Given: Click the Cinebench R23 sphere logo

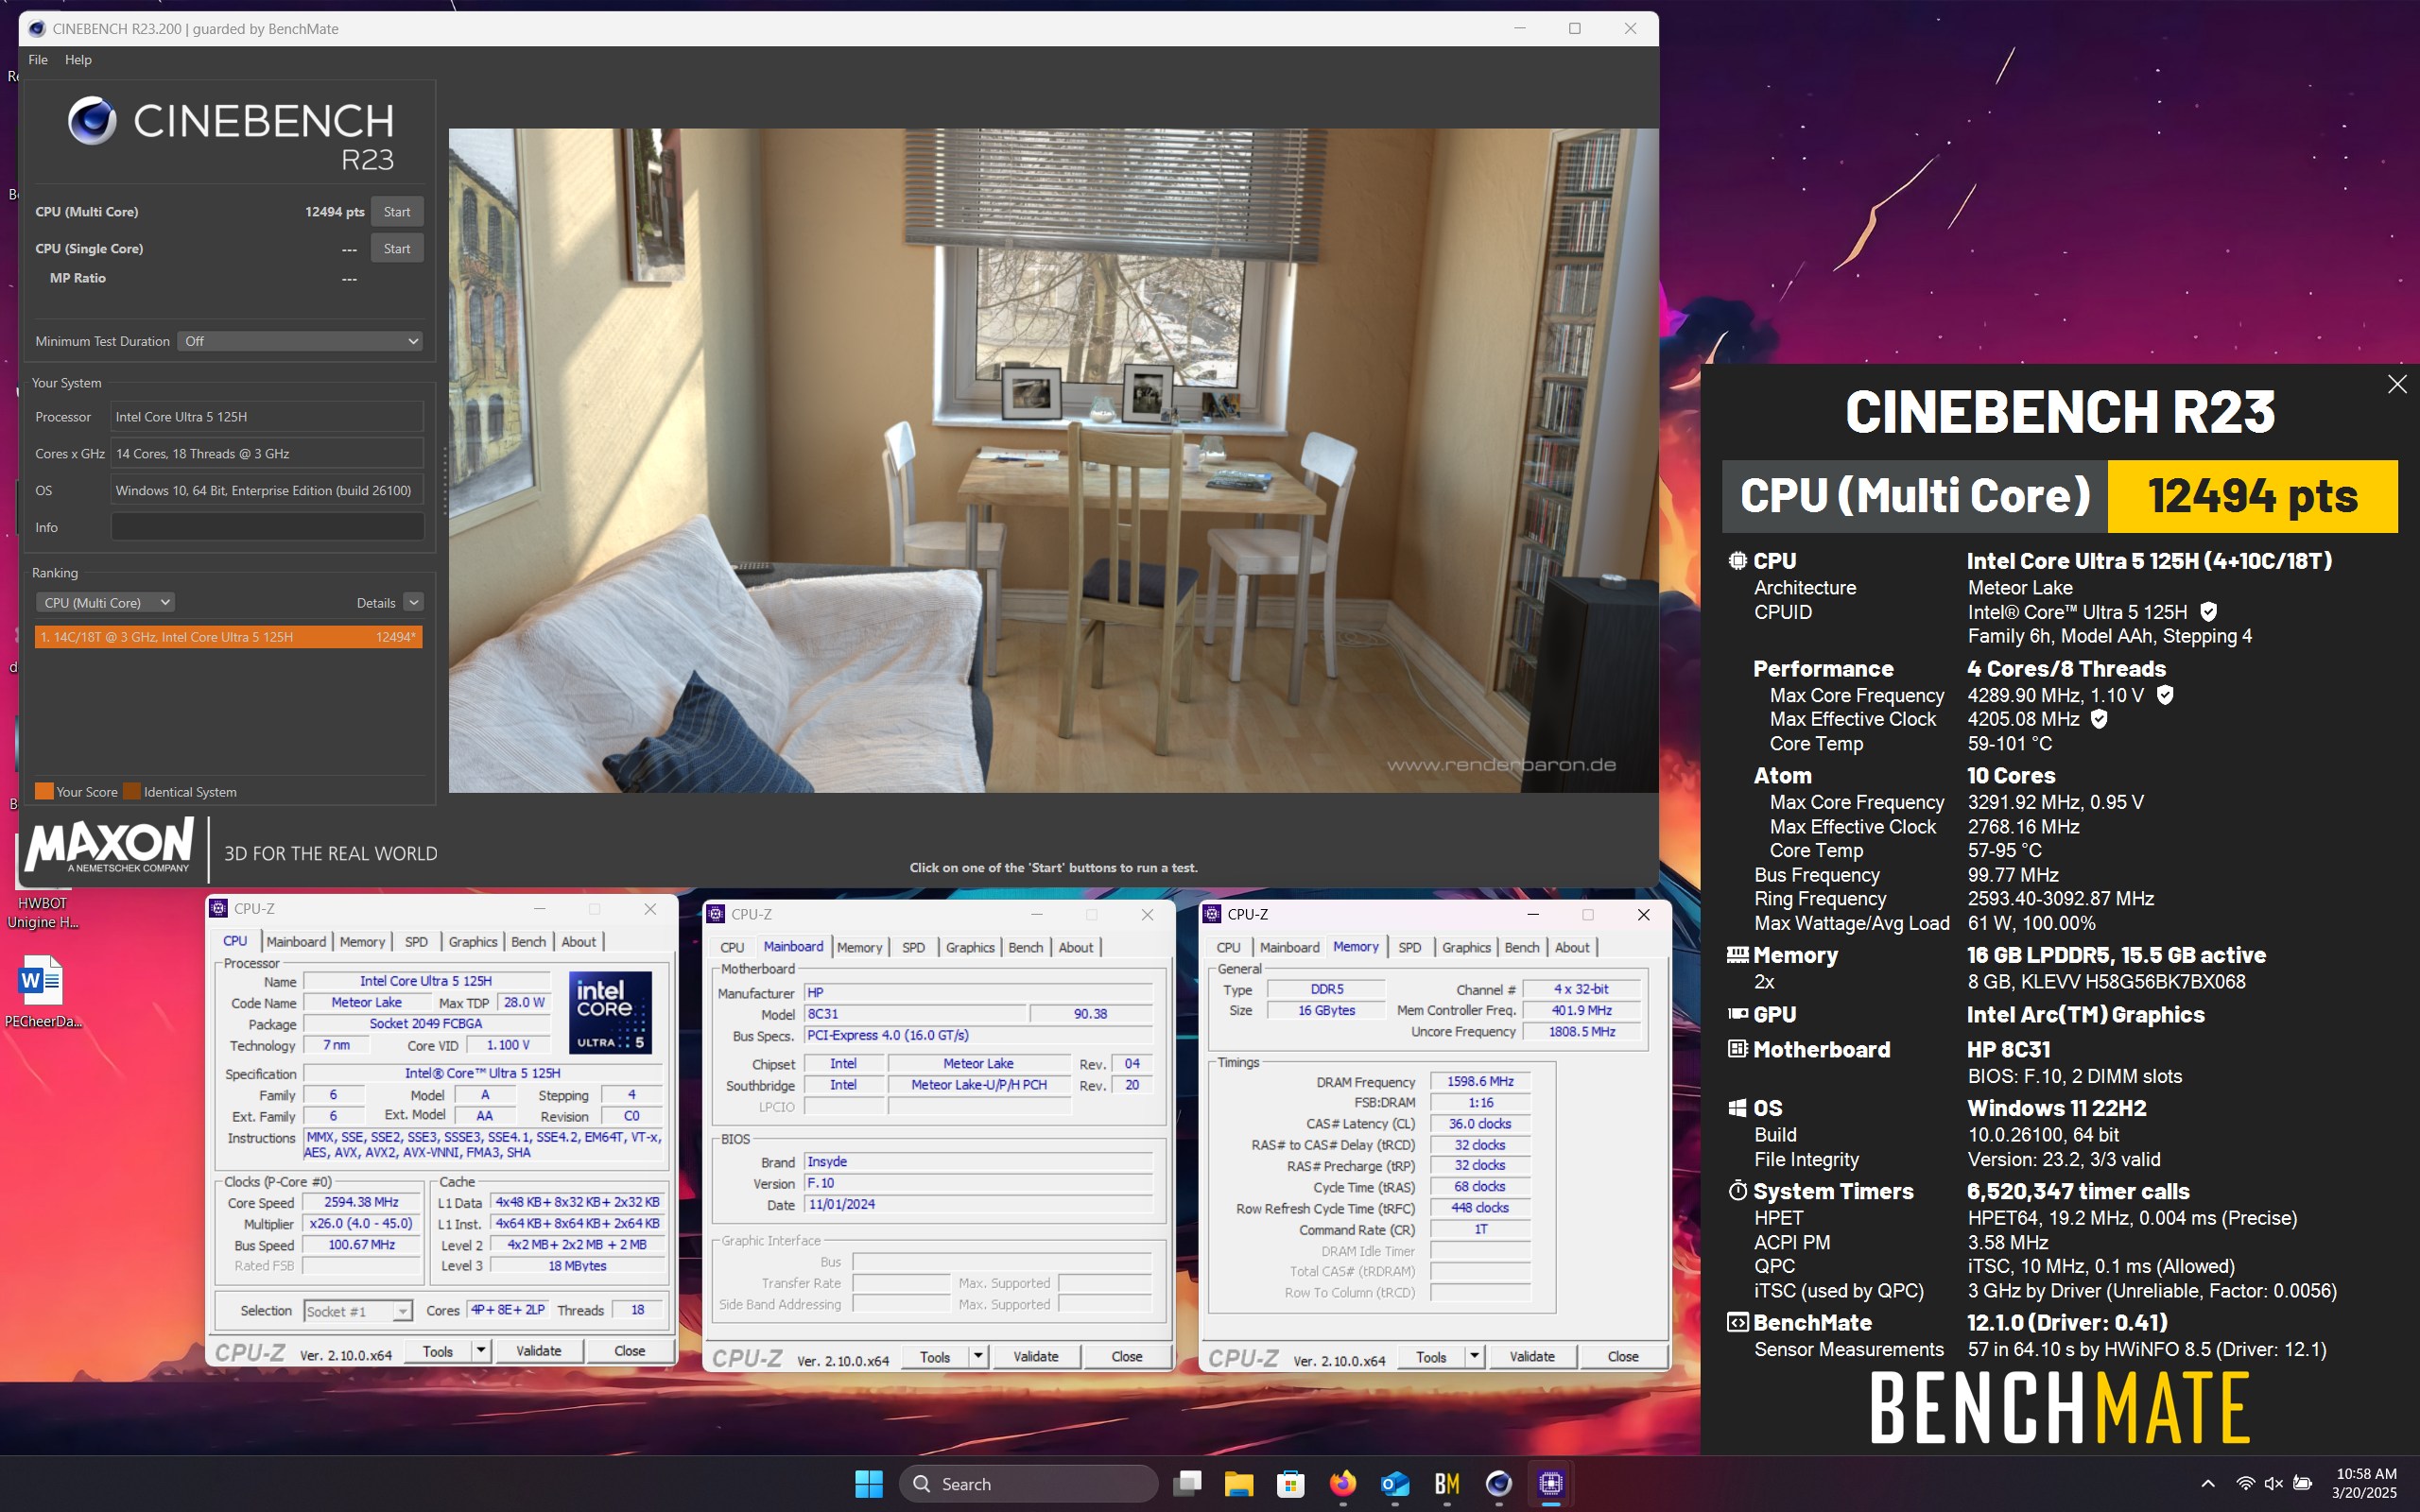Looking at the screenshot, I should pos(92,121).
